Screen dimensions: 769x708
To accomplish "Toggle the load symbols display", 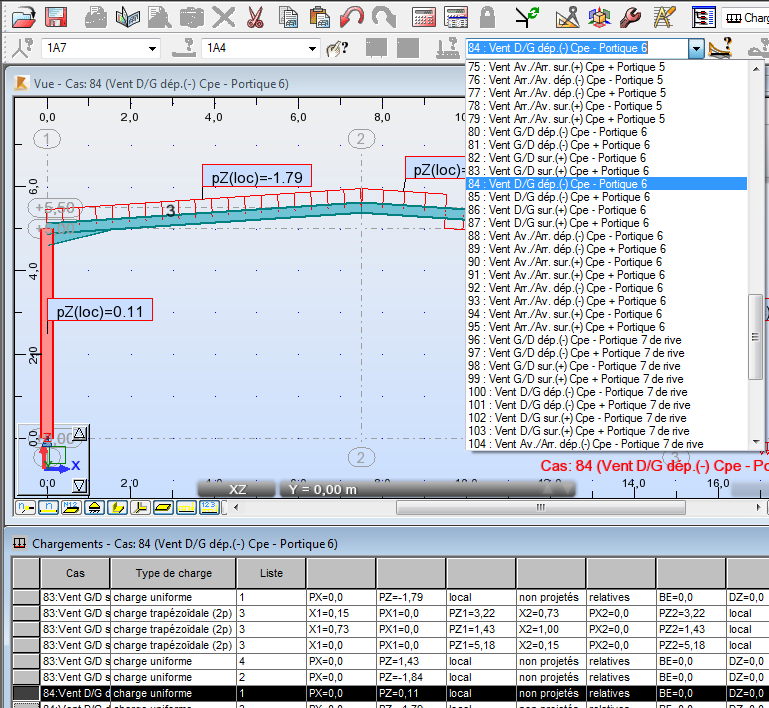I will (186, 507).
